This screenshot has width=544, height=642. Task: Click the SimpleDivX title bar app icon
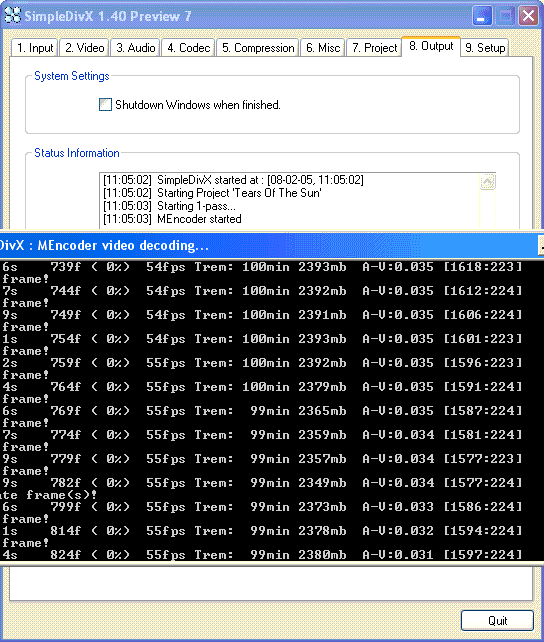tap(12, 16)
